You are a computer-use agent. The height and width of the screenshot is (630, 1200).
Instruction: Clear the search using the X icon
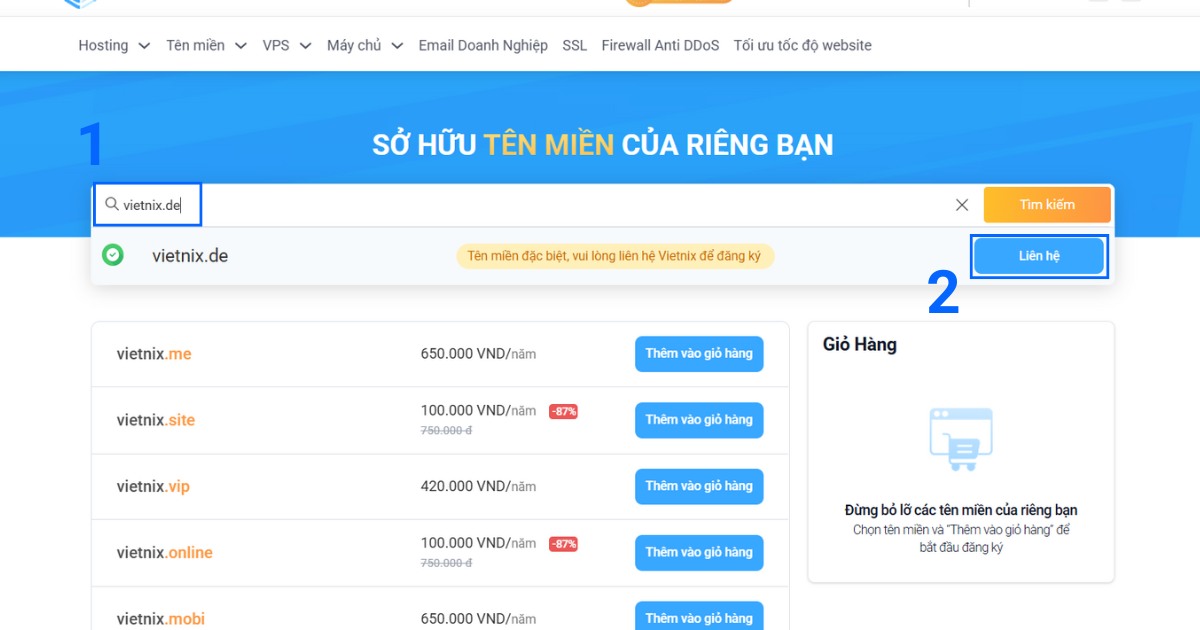962,204
